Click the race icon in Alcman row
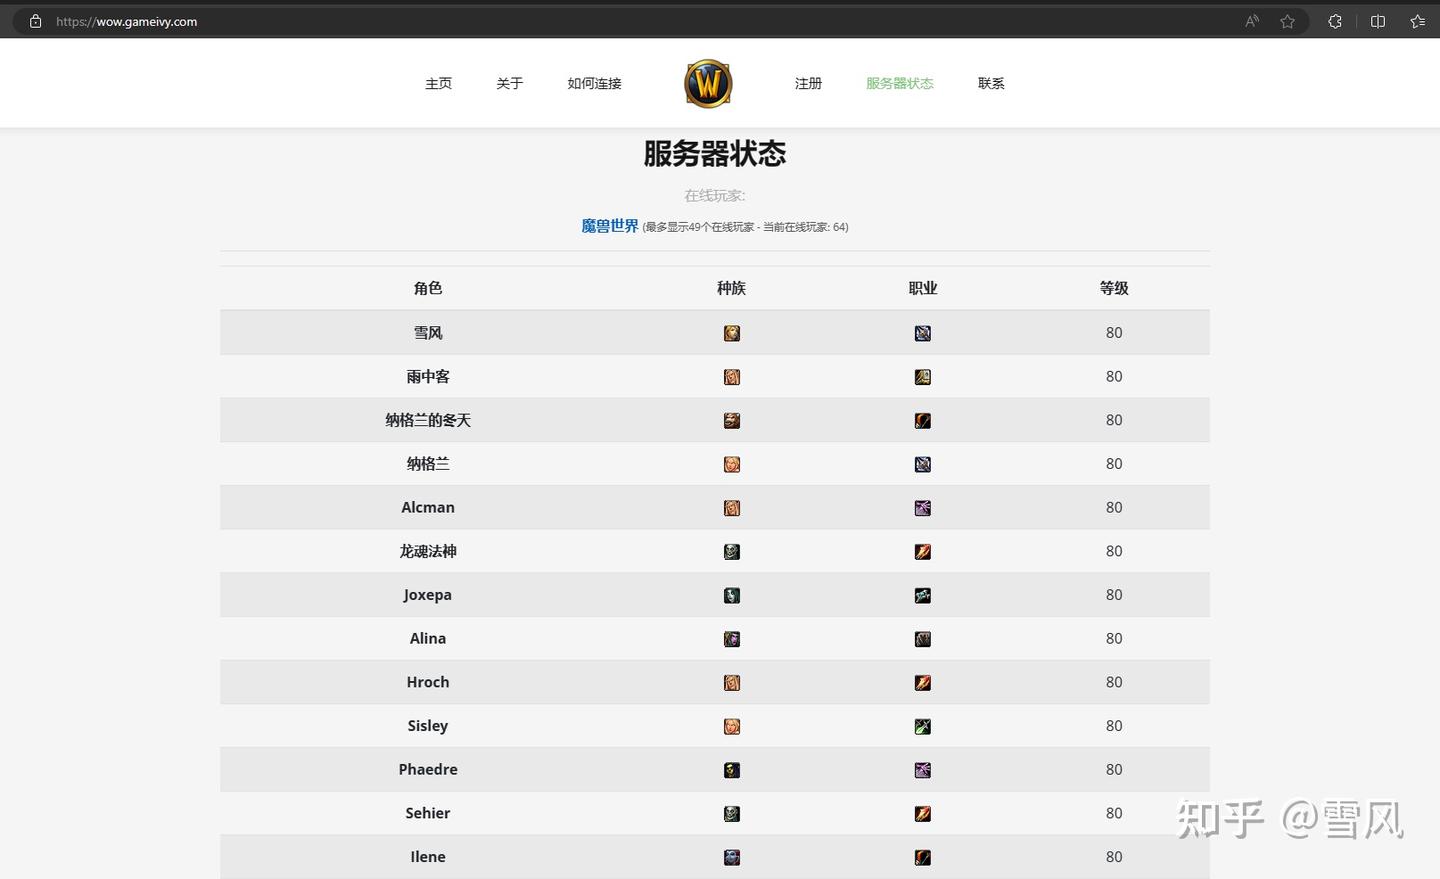This screenshot has width=1440, height=879. tap(732, 508)
